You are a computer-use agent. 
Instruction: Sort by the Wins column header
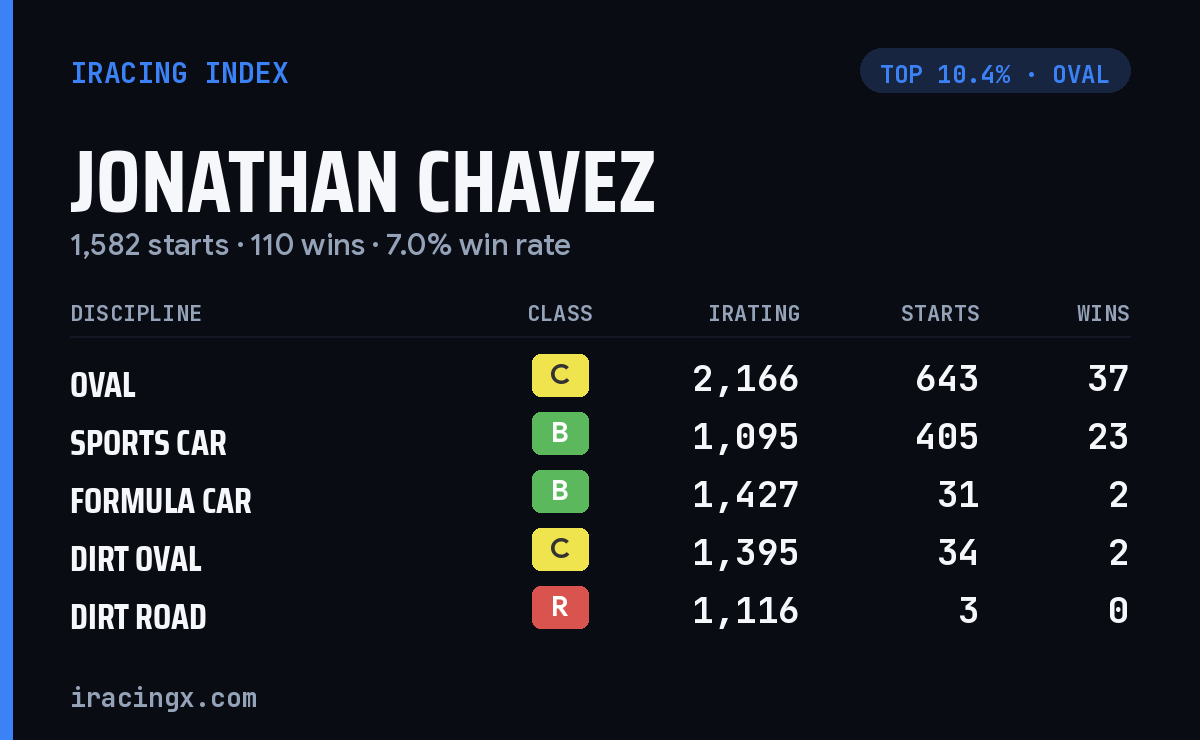coord(1103,314)
